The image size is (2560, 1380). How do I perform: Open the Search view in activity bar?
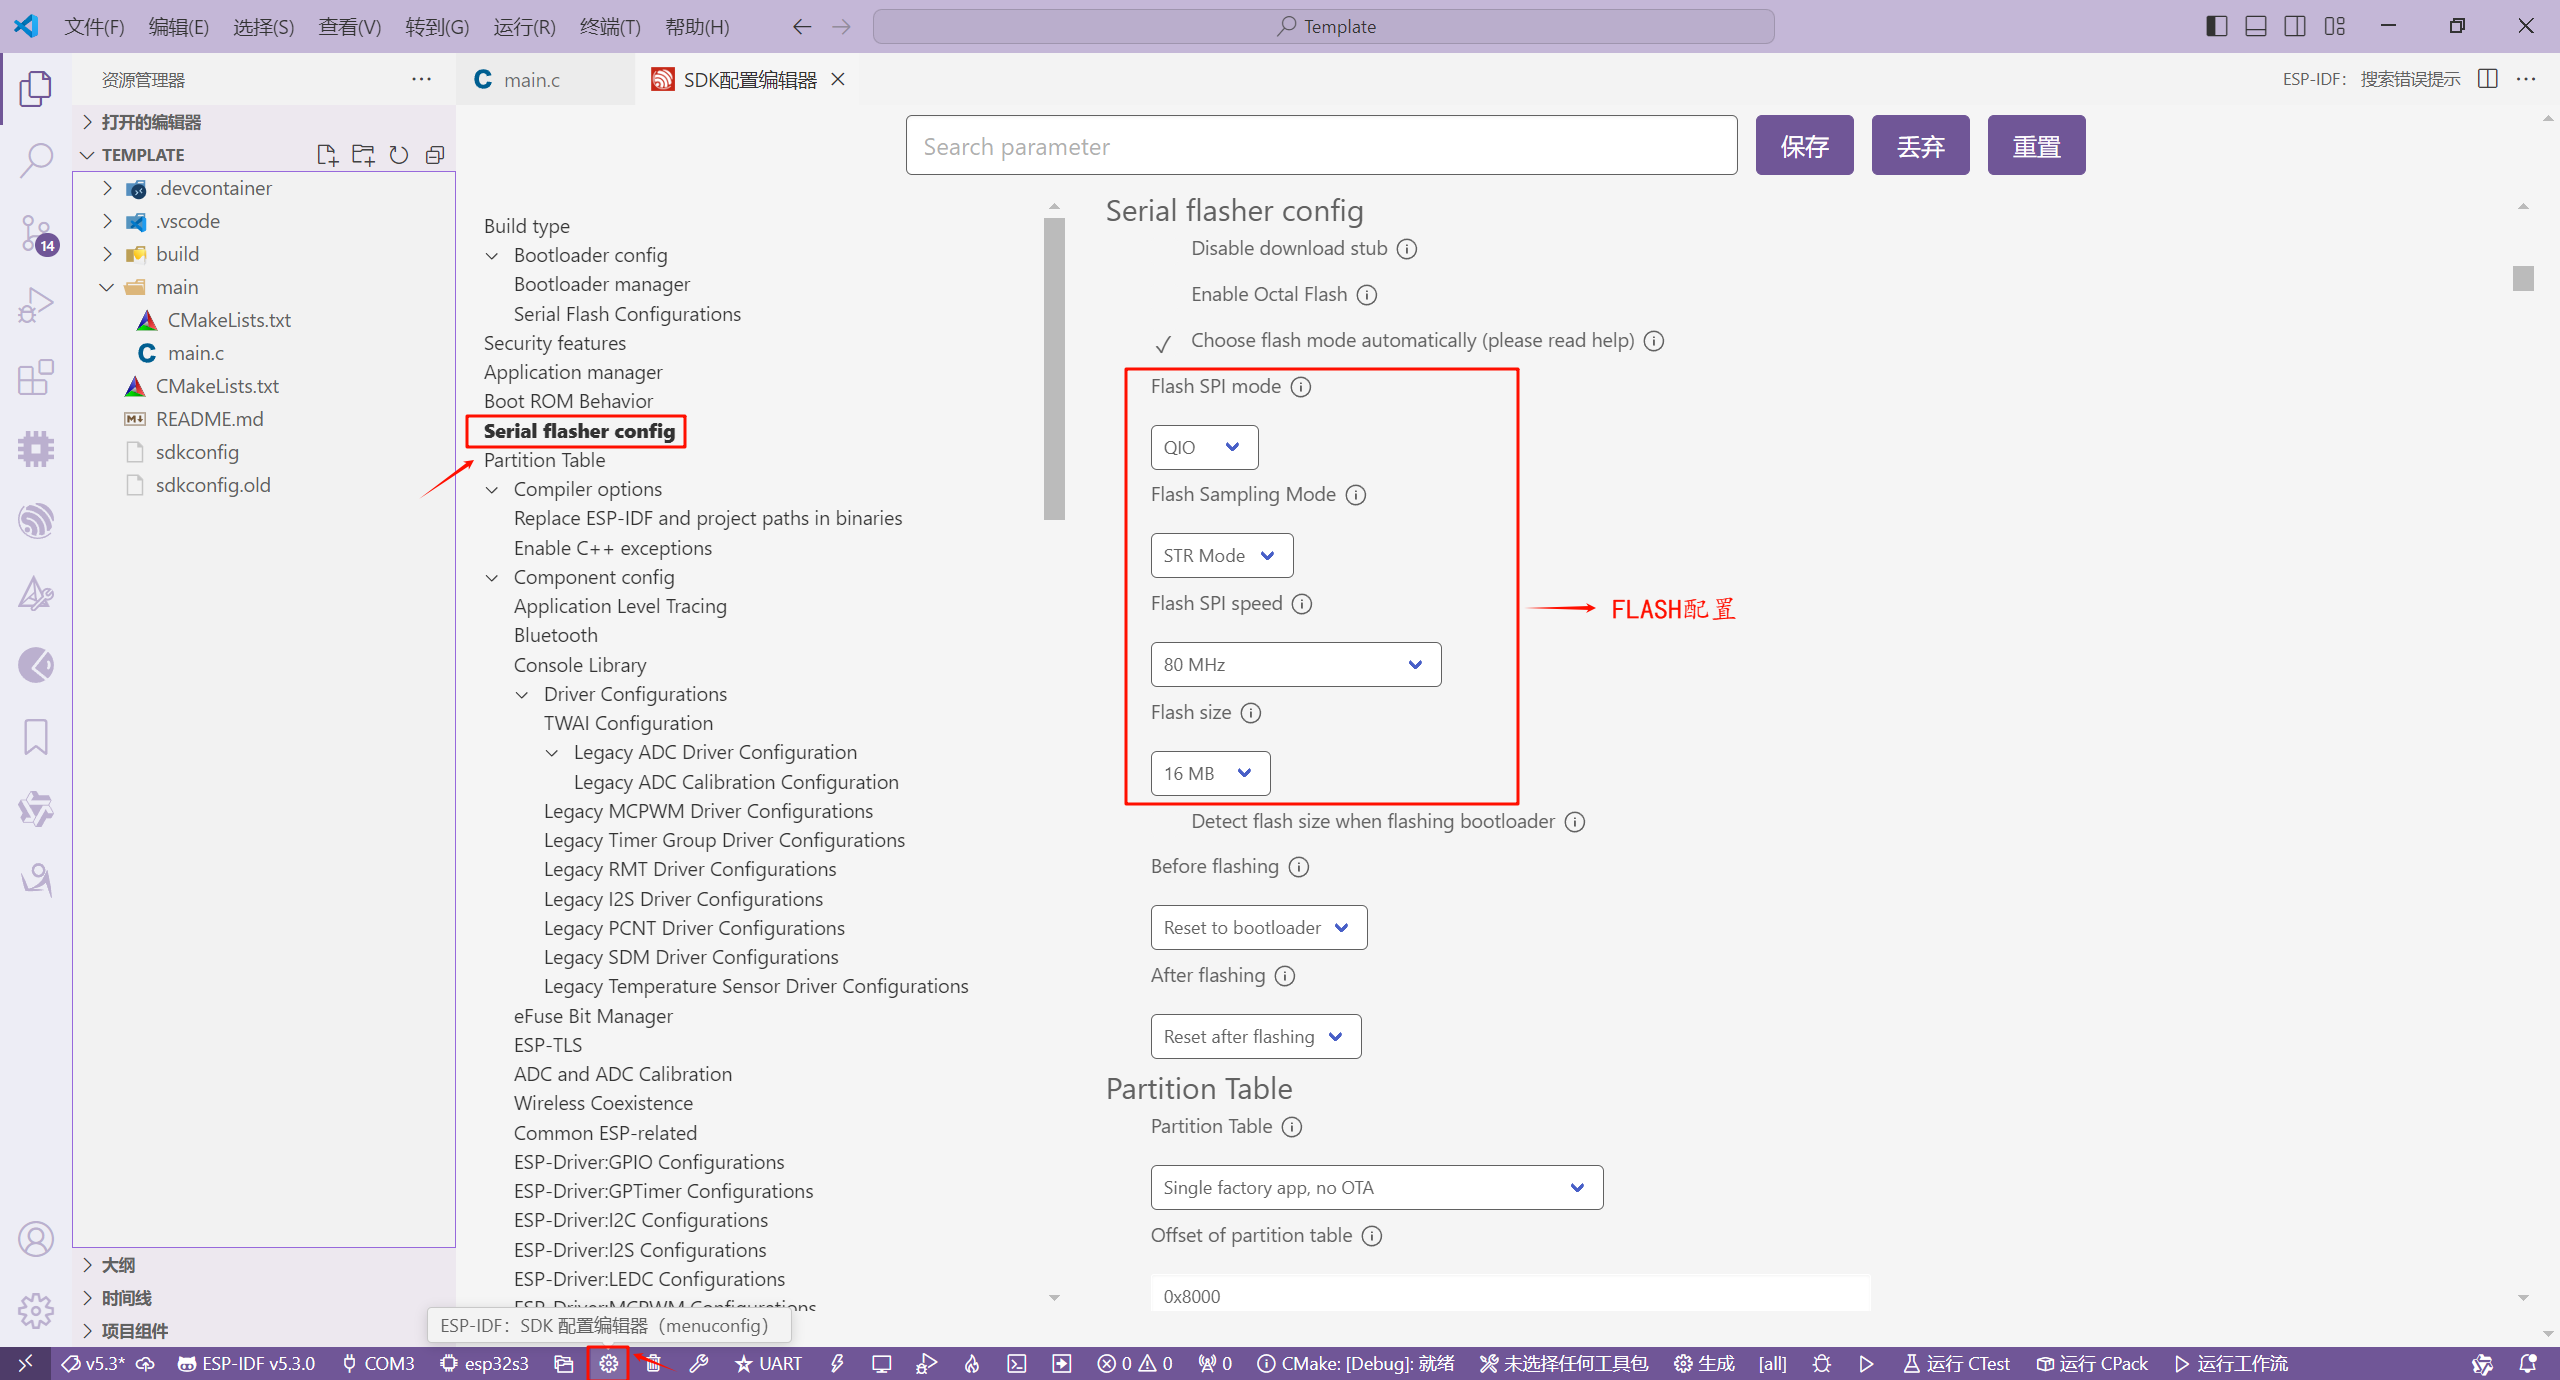[36, 160]
